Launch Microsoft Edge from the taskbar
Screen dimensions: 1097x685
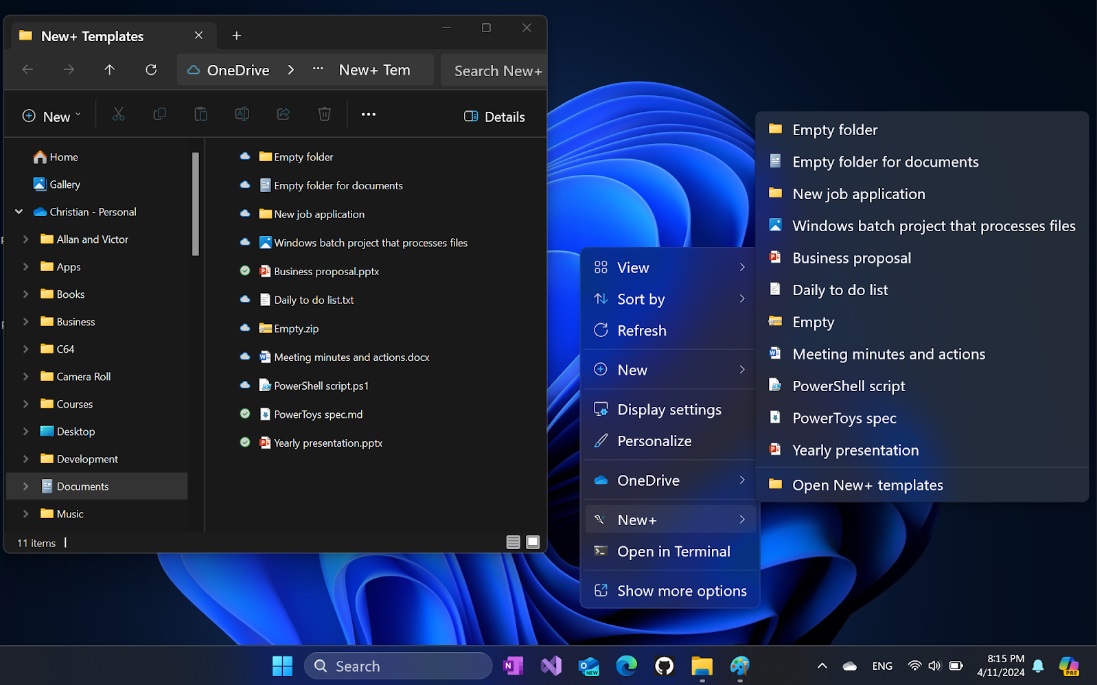(x=626, y=665)
